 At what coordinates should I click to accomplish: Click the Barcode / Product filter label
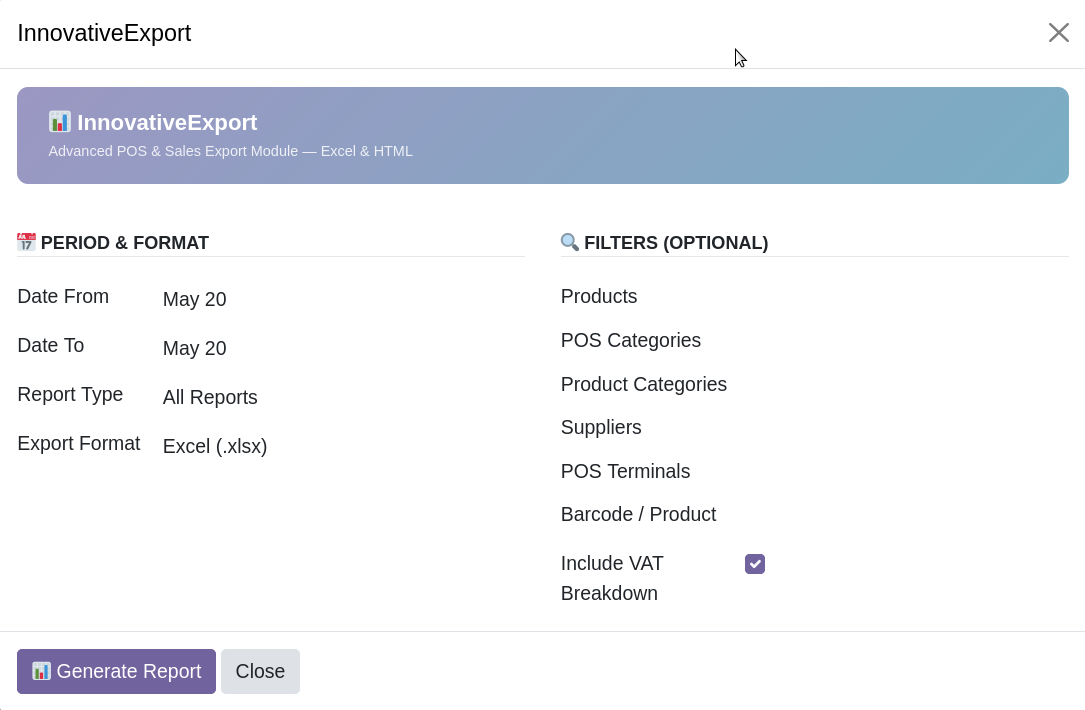point(638,514)
